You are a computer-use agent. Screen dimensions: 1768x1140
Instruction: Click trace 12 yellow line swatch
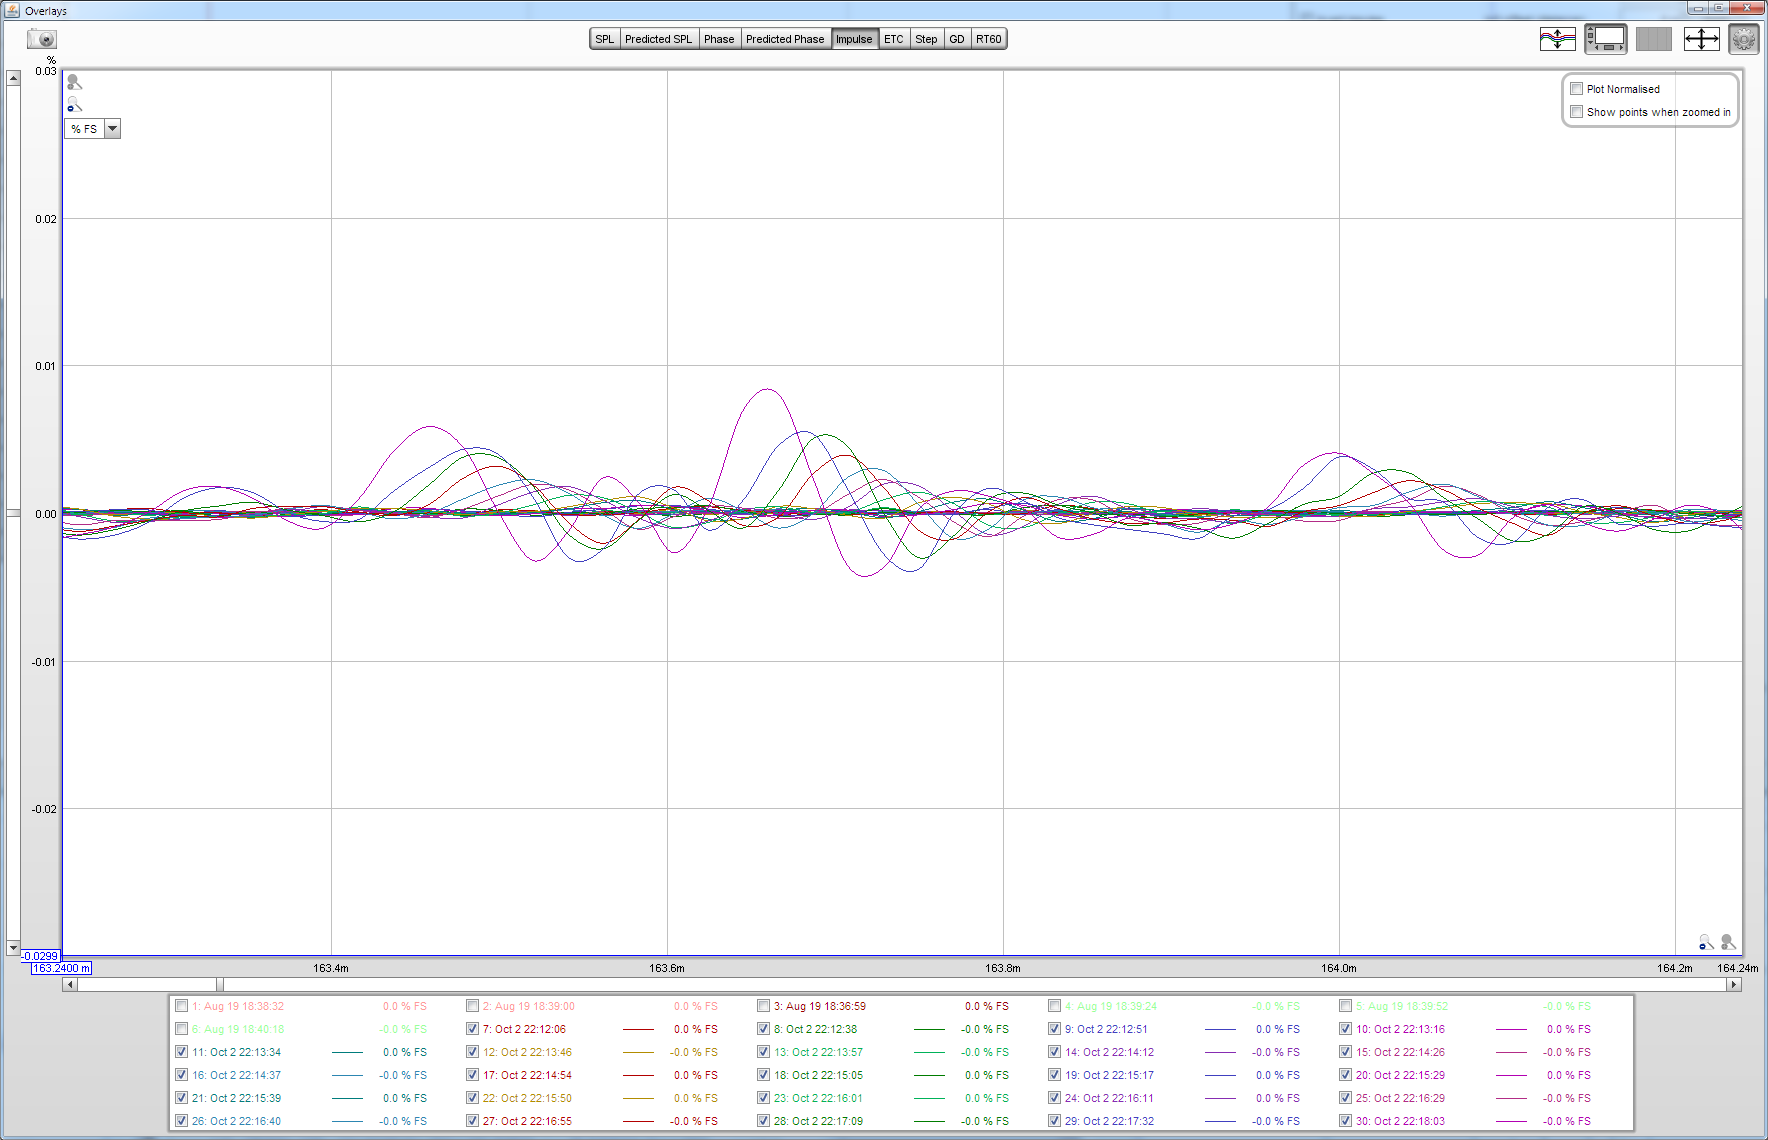(638, 1052)
